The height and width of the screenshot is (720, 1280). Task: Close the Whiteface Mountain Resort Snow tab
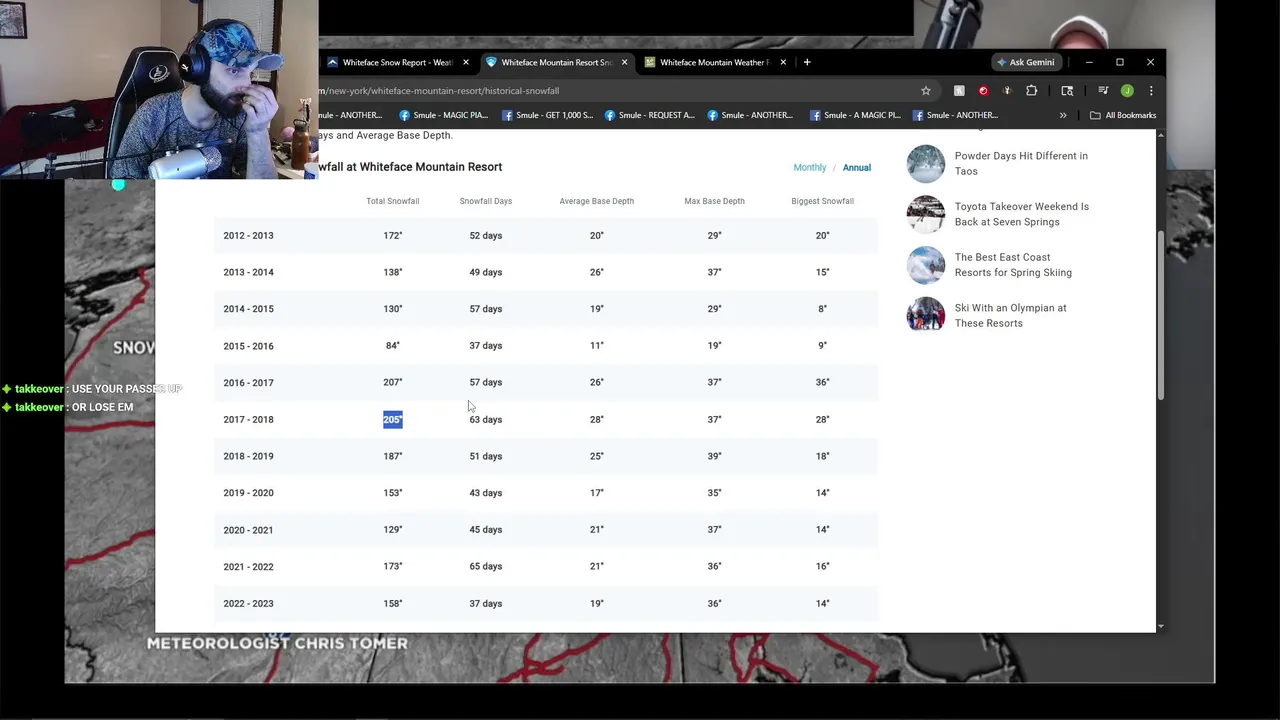[x=625, y=62]
